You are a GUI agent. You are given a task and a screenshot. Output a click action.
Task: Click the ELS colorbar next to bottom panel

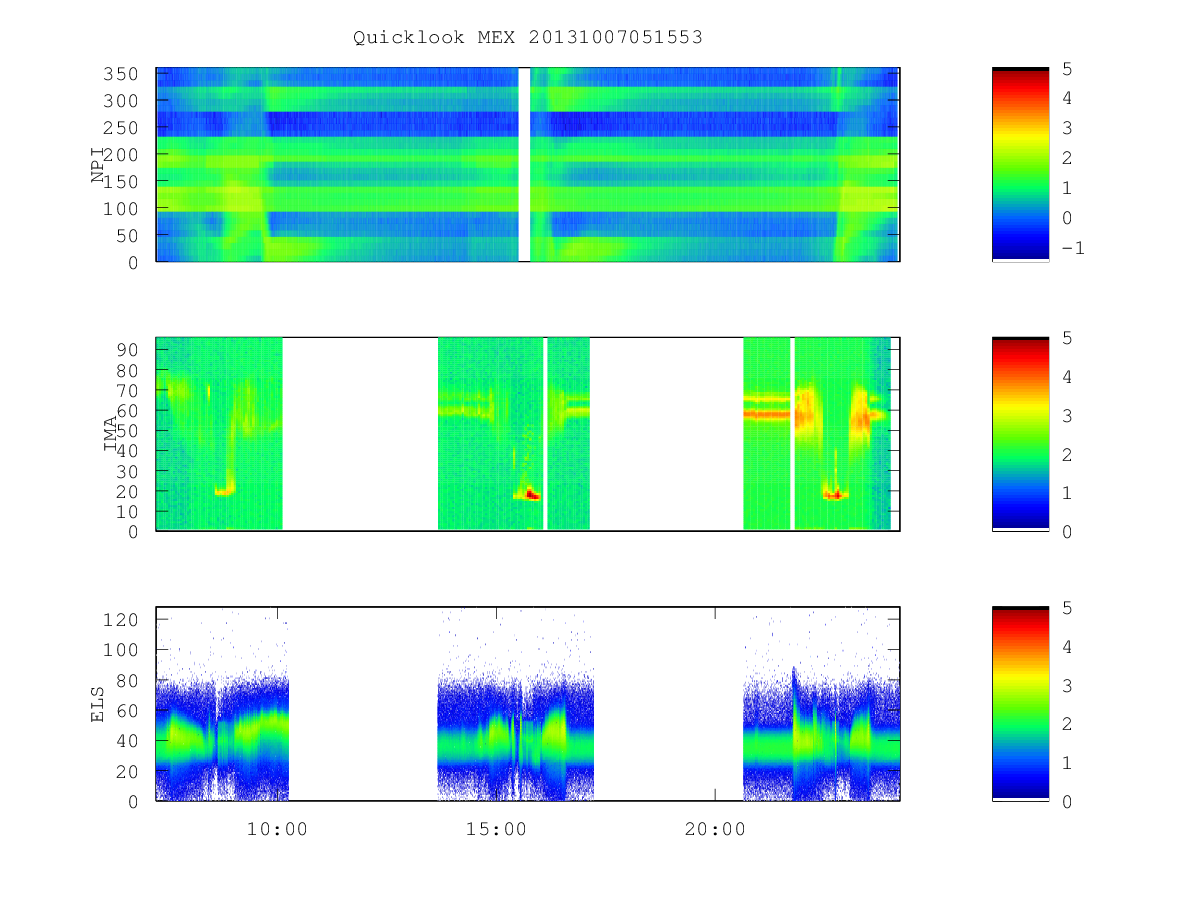click(1020, 704)
